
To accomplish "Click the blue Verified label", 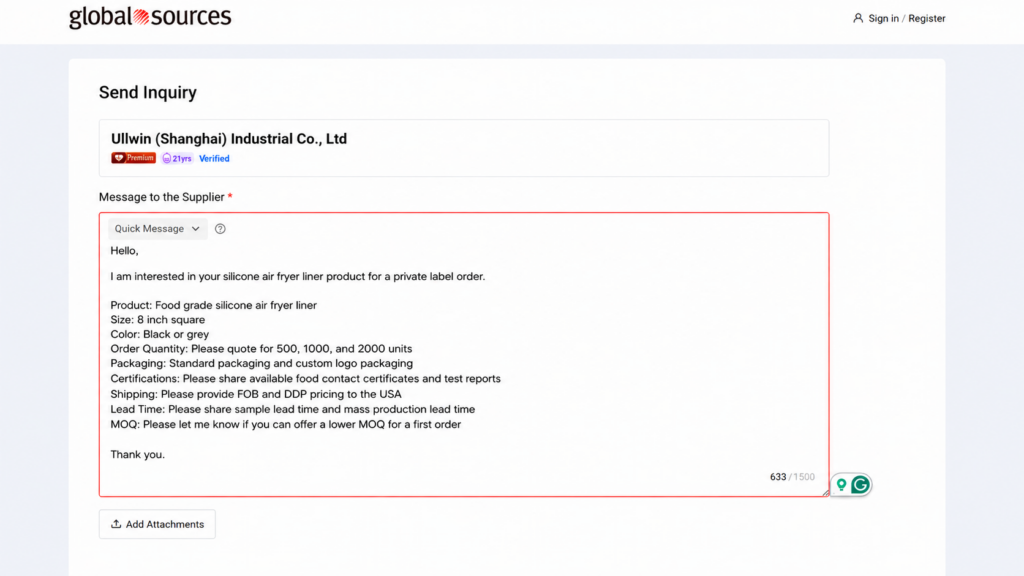I will point(214,158).
